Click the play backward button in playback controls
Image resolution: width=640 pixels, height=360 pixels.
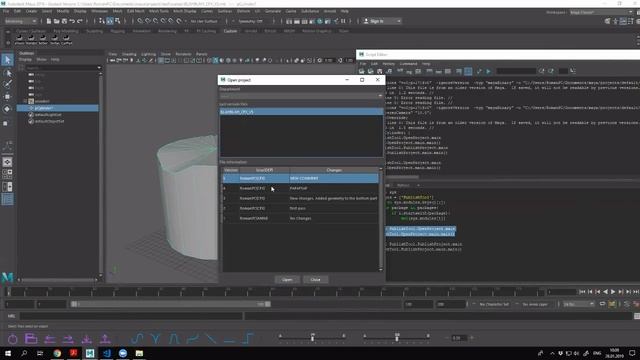[605, 291]
